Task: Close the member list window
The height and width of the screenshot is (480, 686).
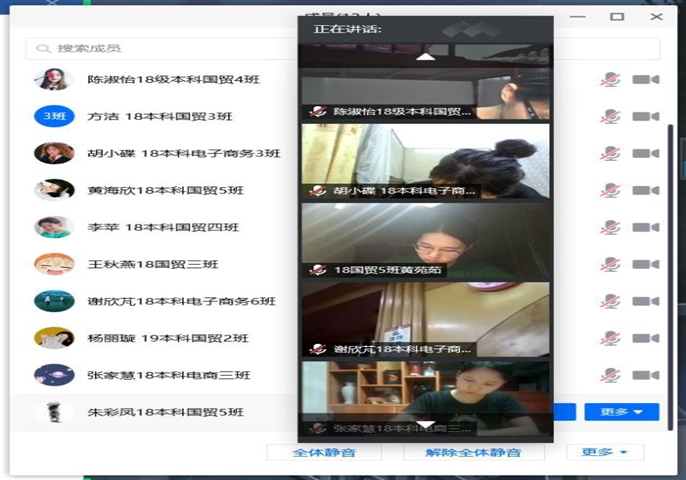Action: click(656, 17)
